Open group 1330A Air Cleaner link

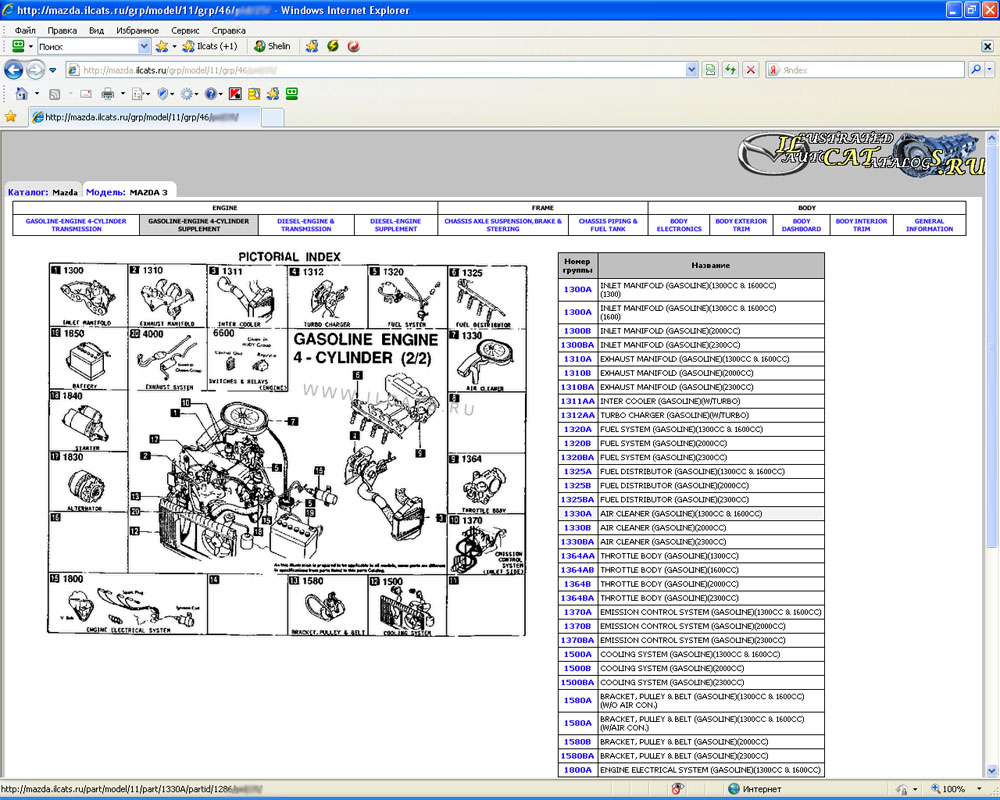(577, 514)
